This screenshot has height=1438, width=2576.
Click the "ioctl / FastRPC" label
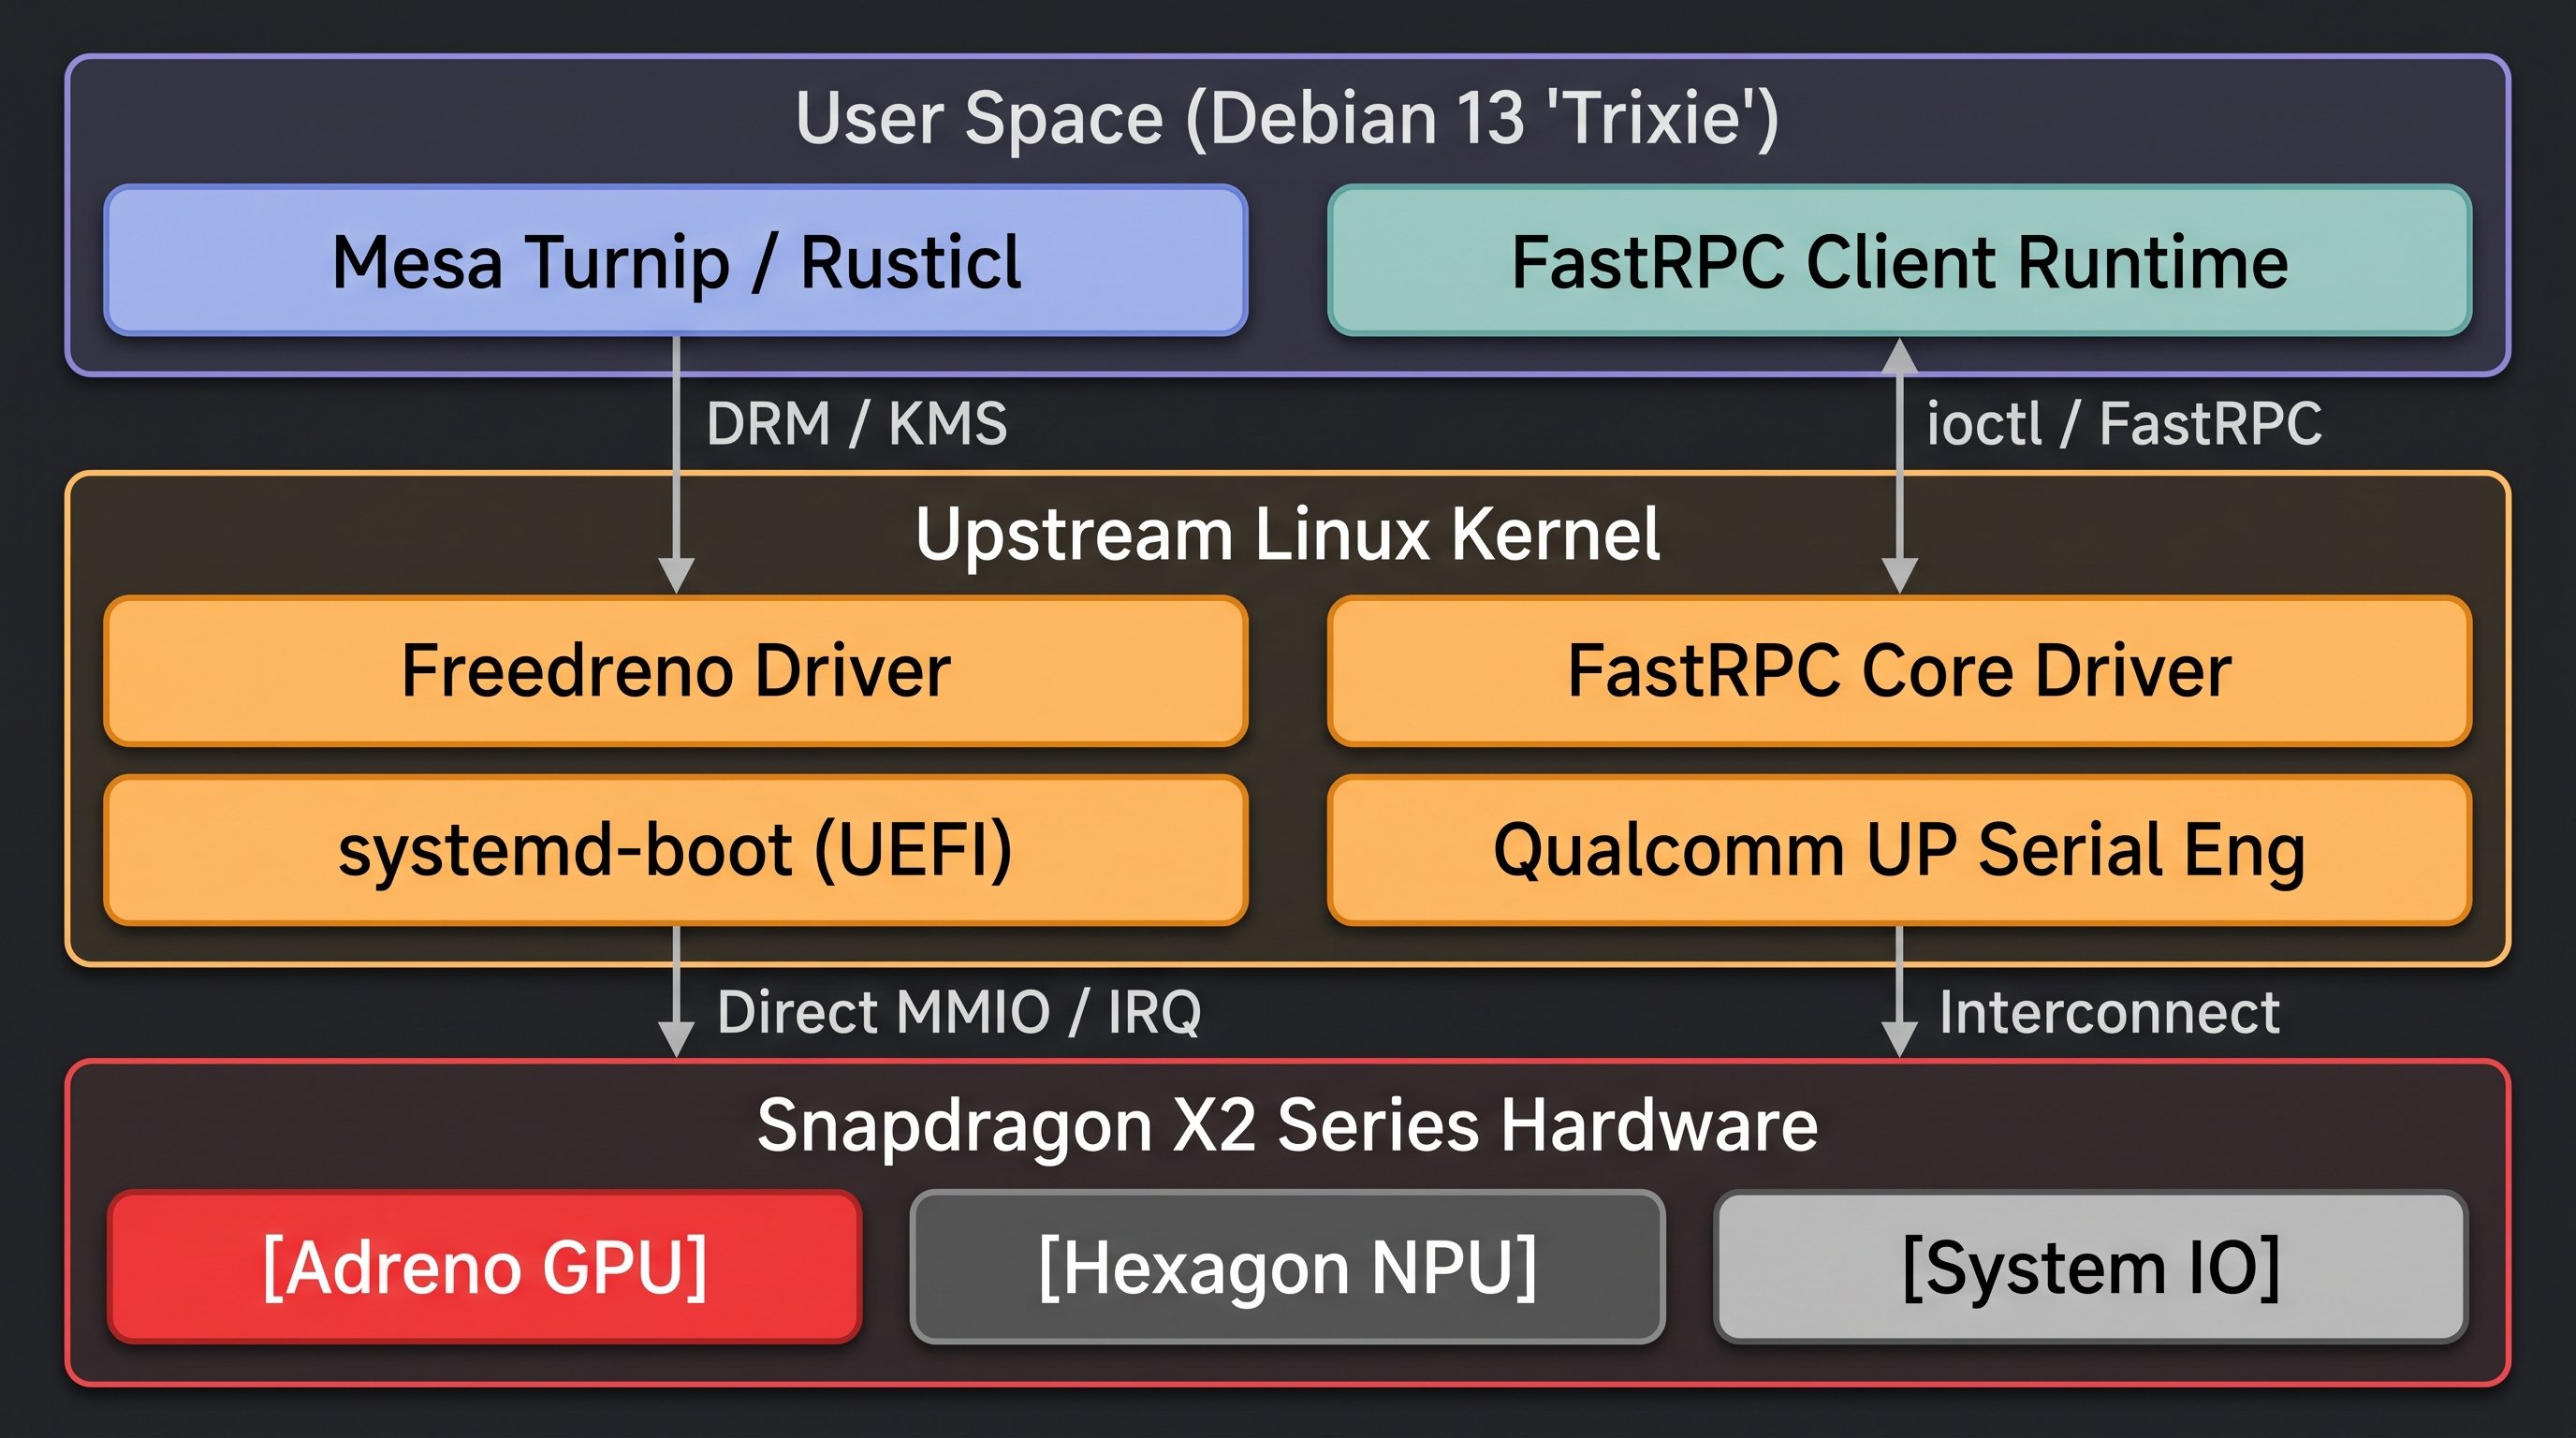[2124, 423]
